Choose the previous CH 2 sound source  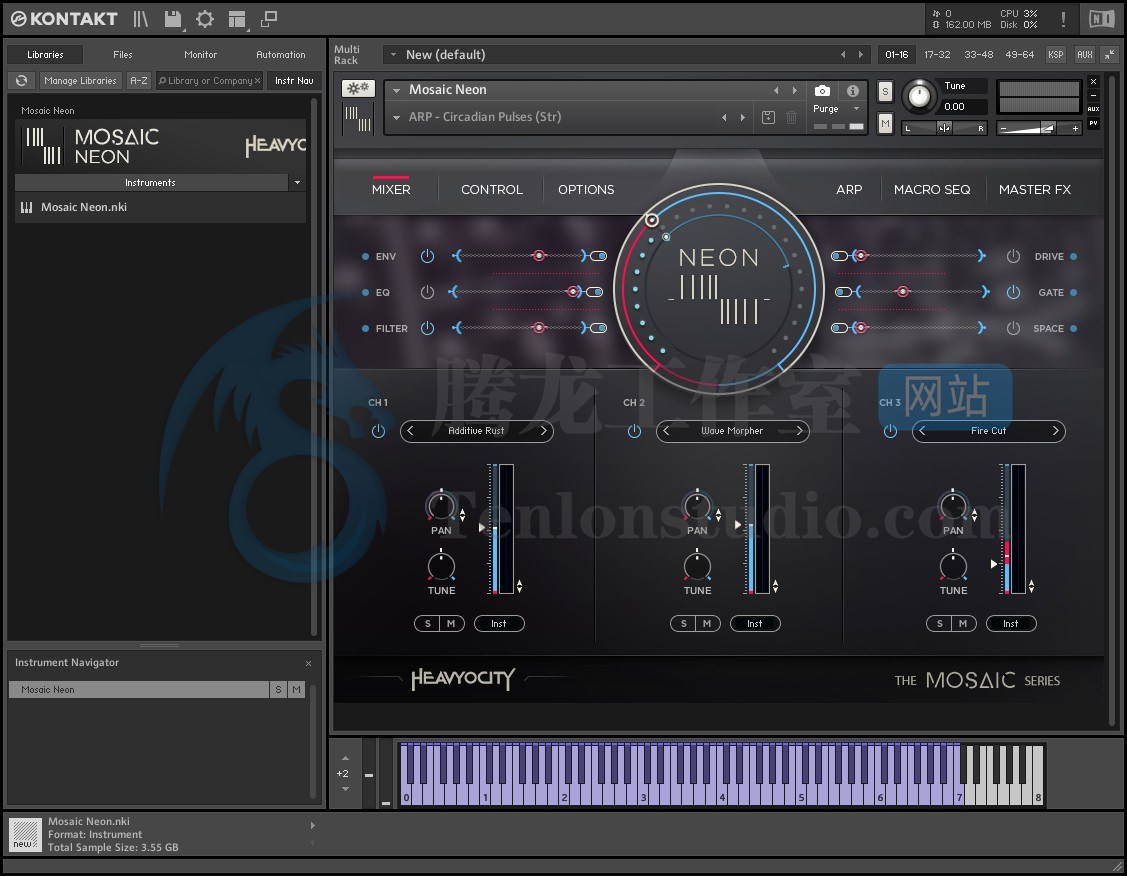666,430
